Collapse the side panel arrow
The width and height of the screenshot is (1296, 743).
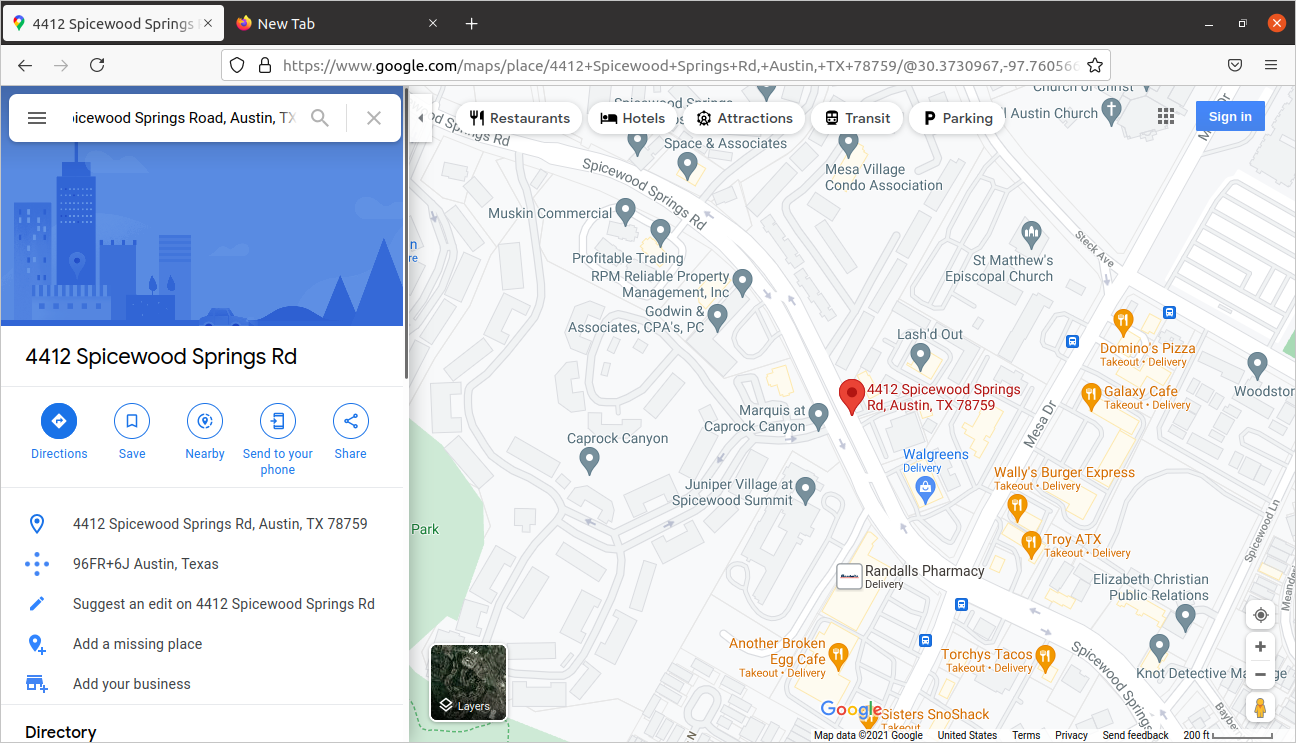coord(420,118)
